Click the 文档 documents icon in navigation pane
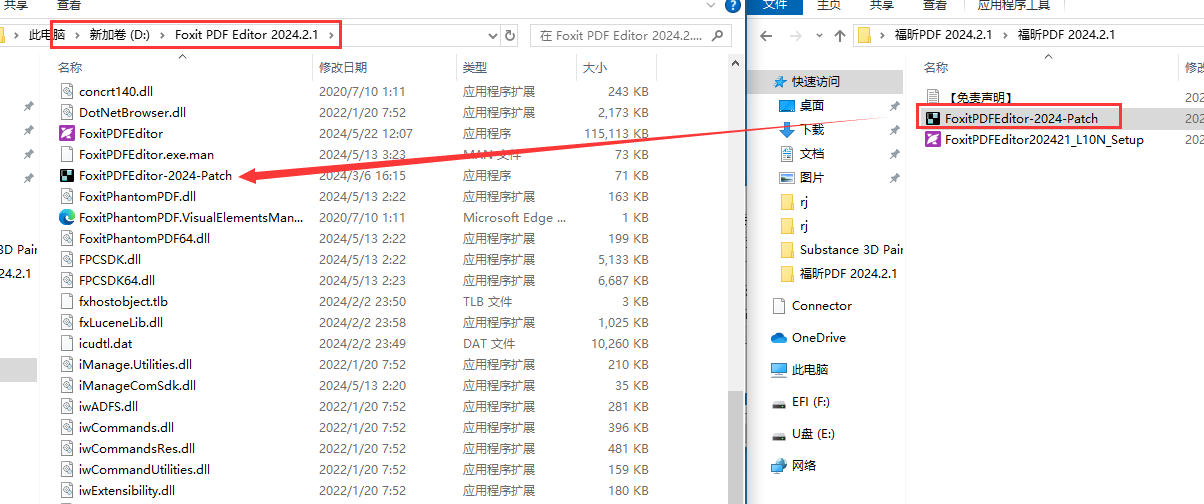 (786, 153)
